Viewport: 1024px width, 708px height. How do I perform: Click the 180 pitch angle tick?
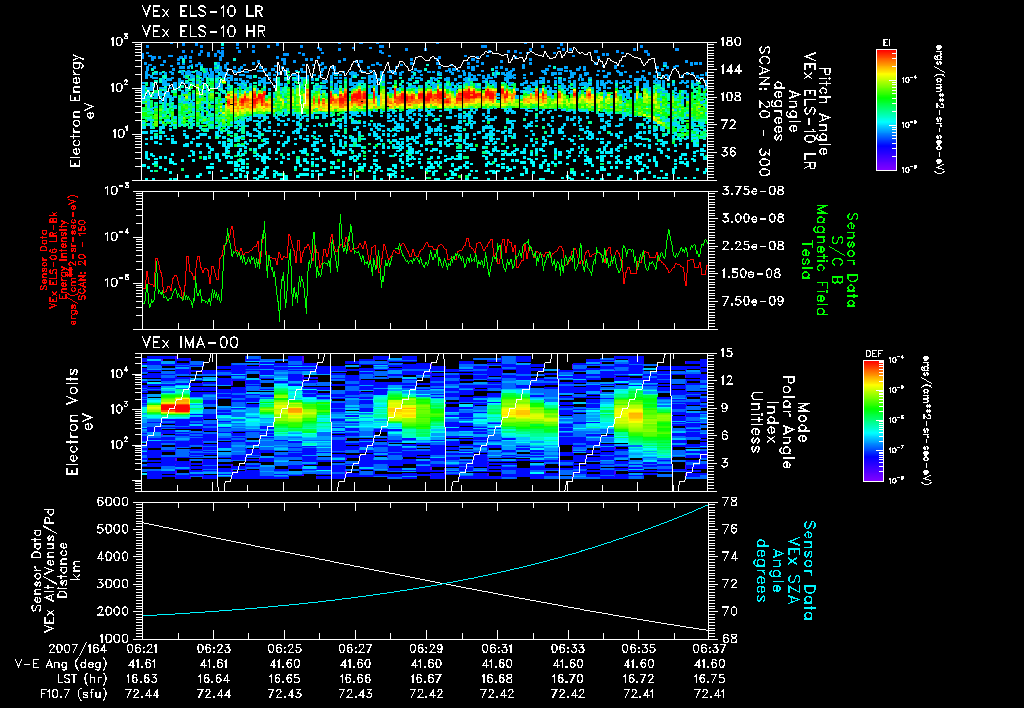coord(730,42)
